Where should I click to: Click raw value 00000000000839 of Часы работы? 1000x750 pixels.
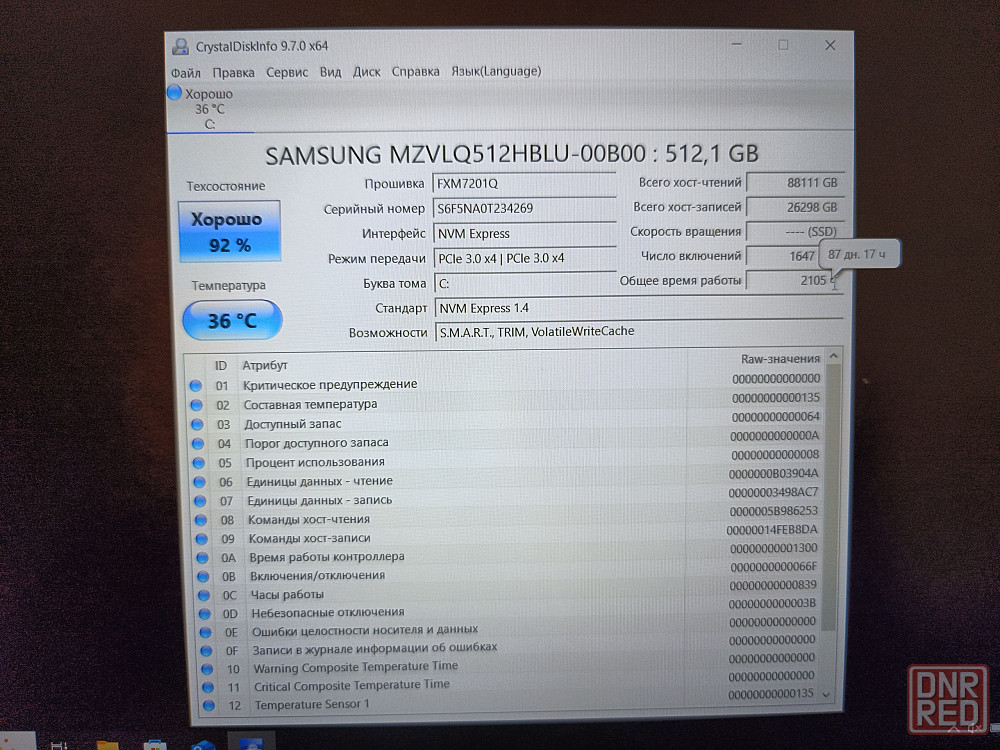[773, 585]
